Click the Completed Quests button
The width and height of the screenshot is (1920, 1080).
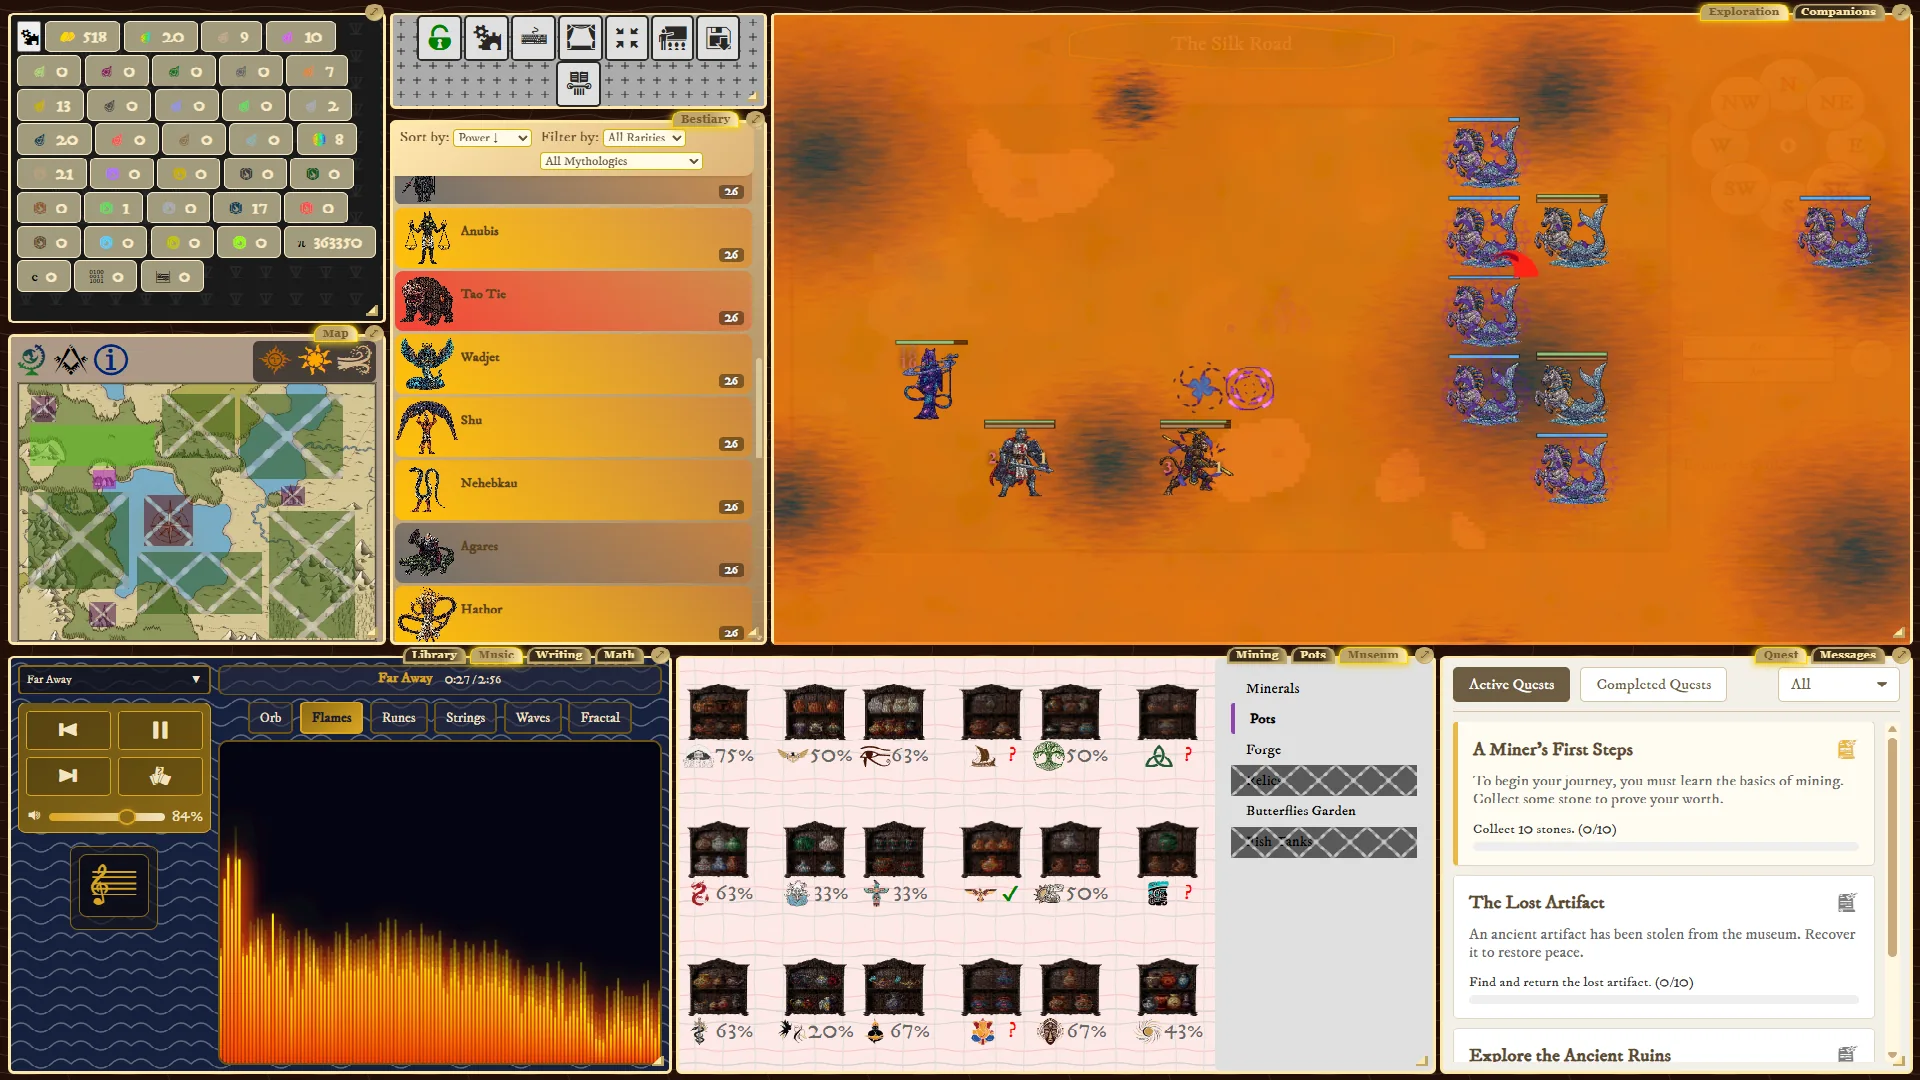(1652, 684)
